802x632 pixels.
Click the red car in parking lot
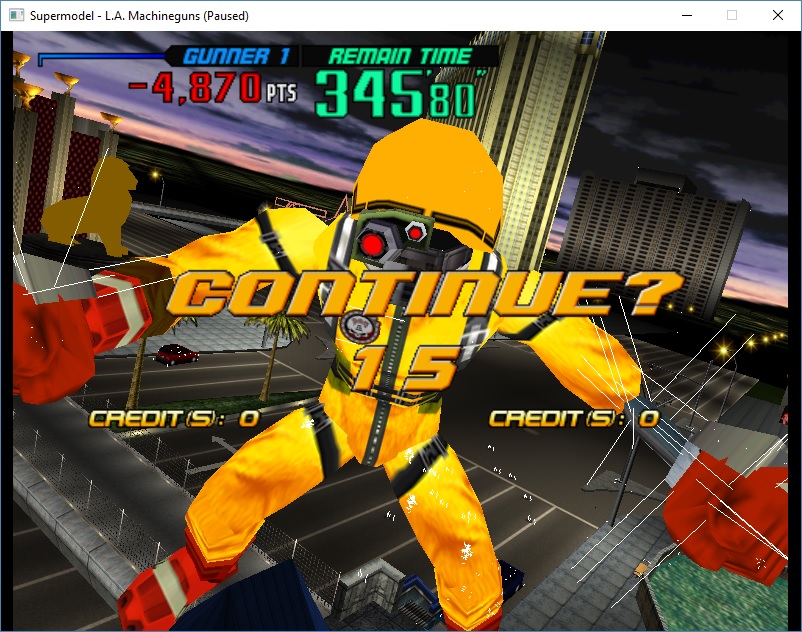(177, 354)
